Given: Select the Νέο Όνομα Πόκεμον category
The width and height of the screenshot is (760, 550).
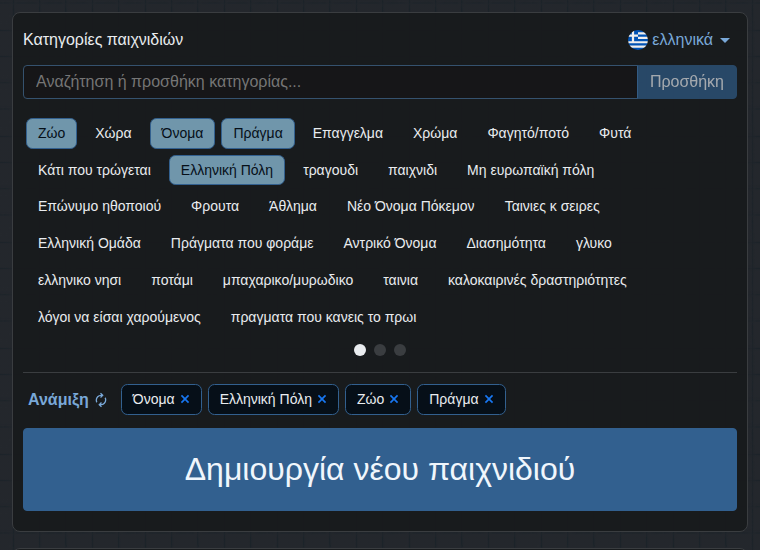Looking at the screenshot, I should pos(411,206).
